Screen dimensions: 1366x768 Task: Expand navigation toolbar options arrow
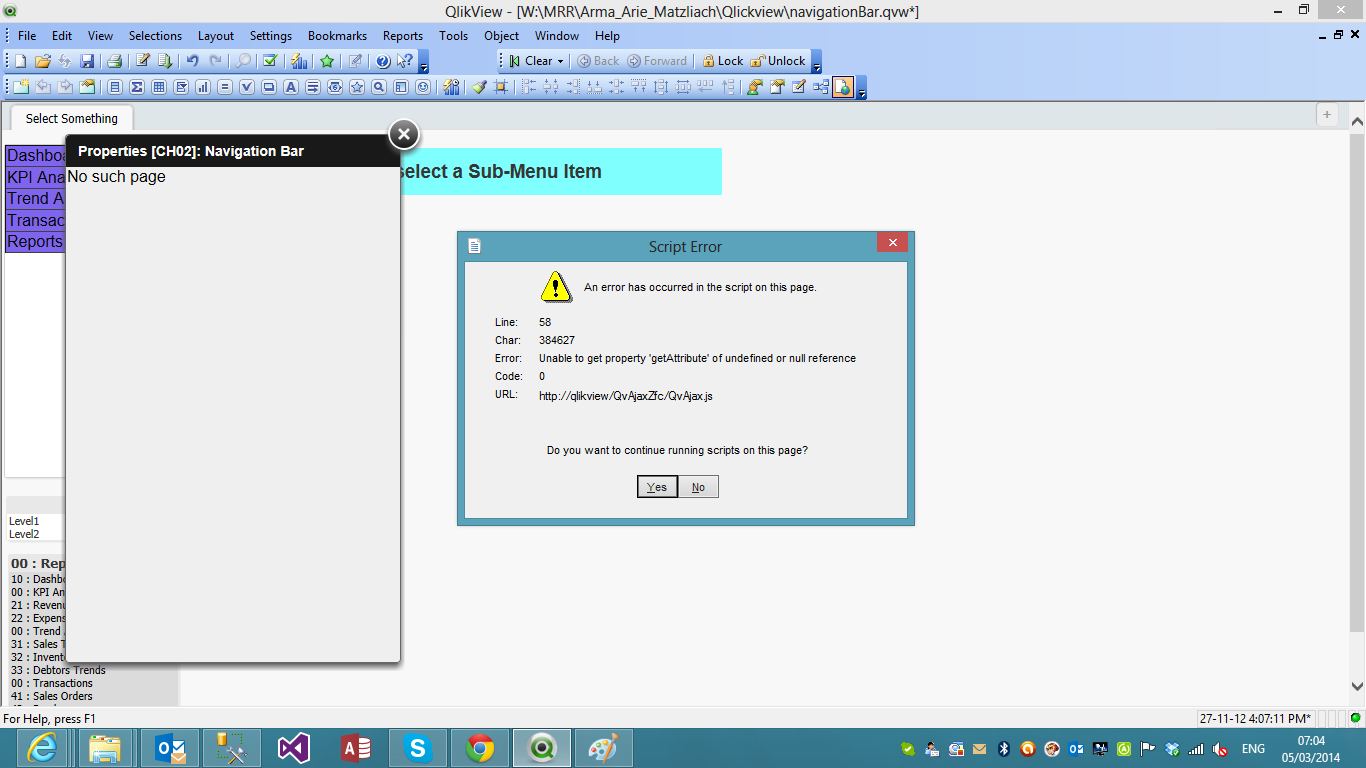(x=816, y=61)
